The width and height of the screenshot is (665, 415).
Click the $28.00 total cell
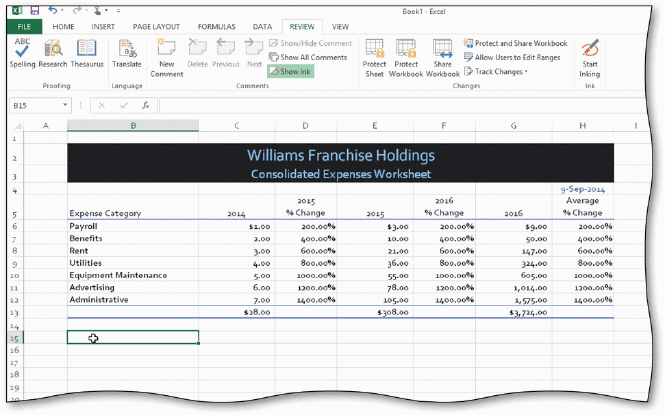pos(237,312)
